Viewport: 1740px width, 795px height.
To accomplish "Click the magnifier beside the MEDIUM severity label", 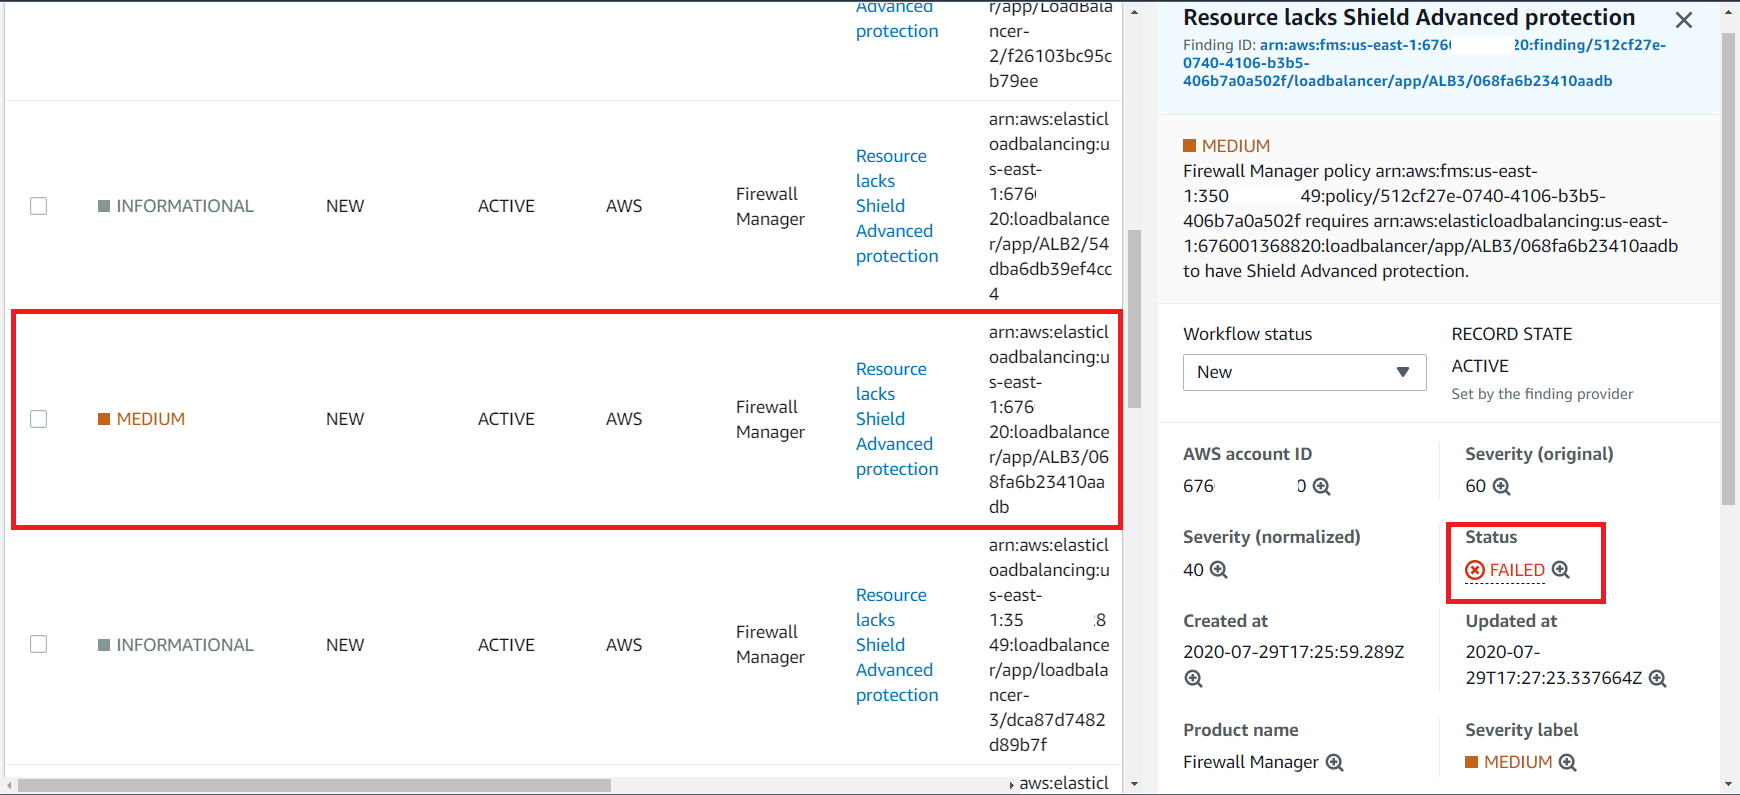I will click(x=1571, y=763).
